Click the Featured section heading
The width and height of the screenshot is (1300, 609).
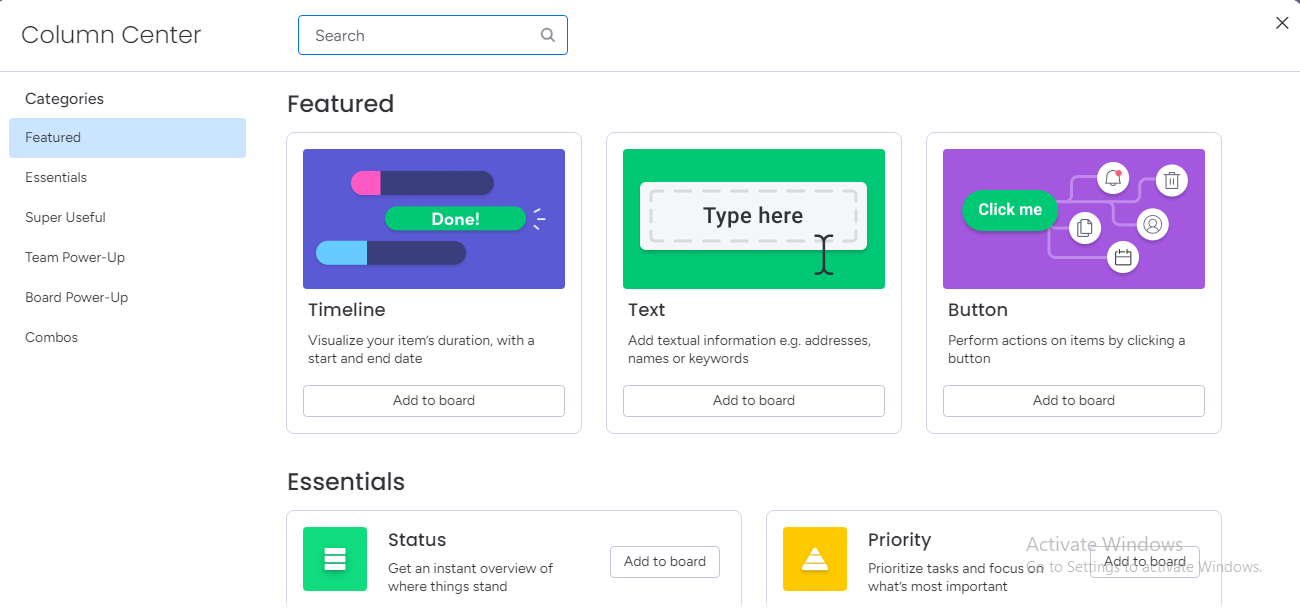(341, 104)
